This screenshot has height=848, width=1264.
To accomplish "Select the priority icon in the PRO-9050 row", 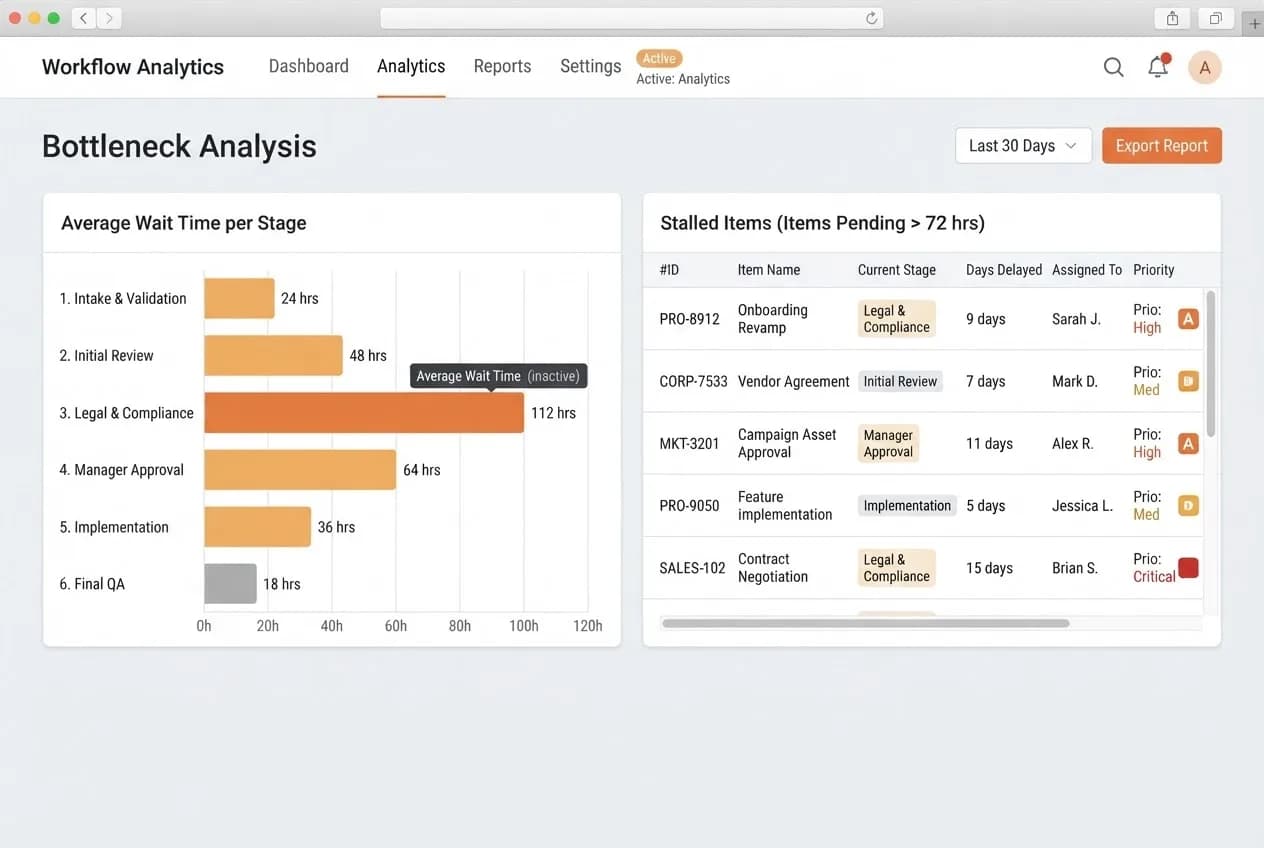I will (1188, 505).
